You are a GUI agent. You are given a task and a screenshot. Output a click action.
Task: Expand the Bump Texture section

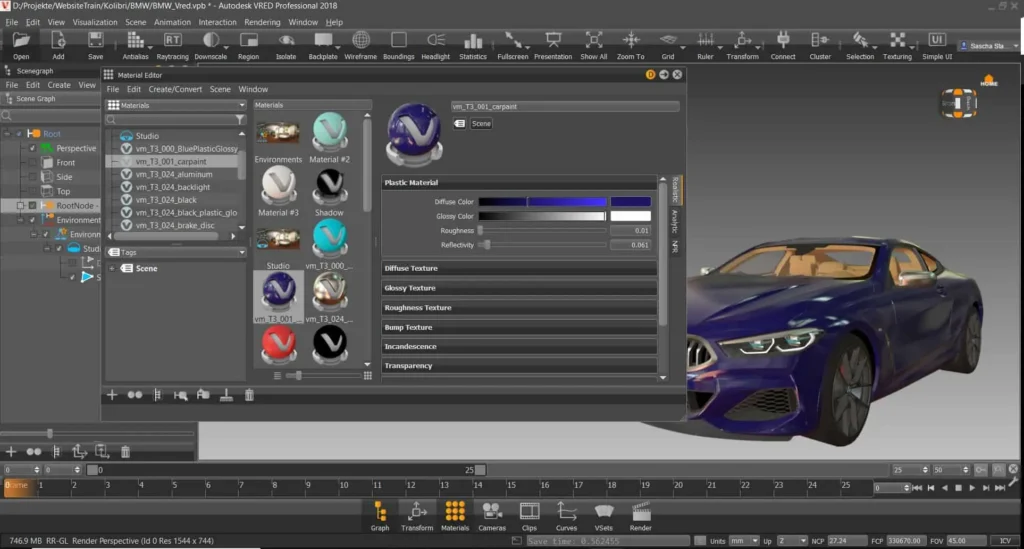click(x=519, y=327)
